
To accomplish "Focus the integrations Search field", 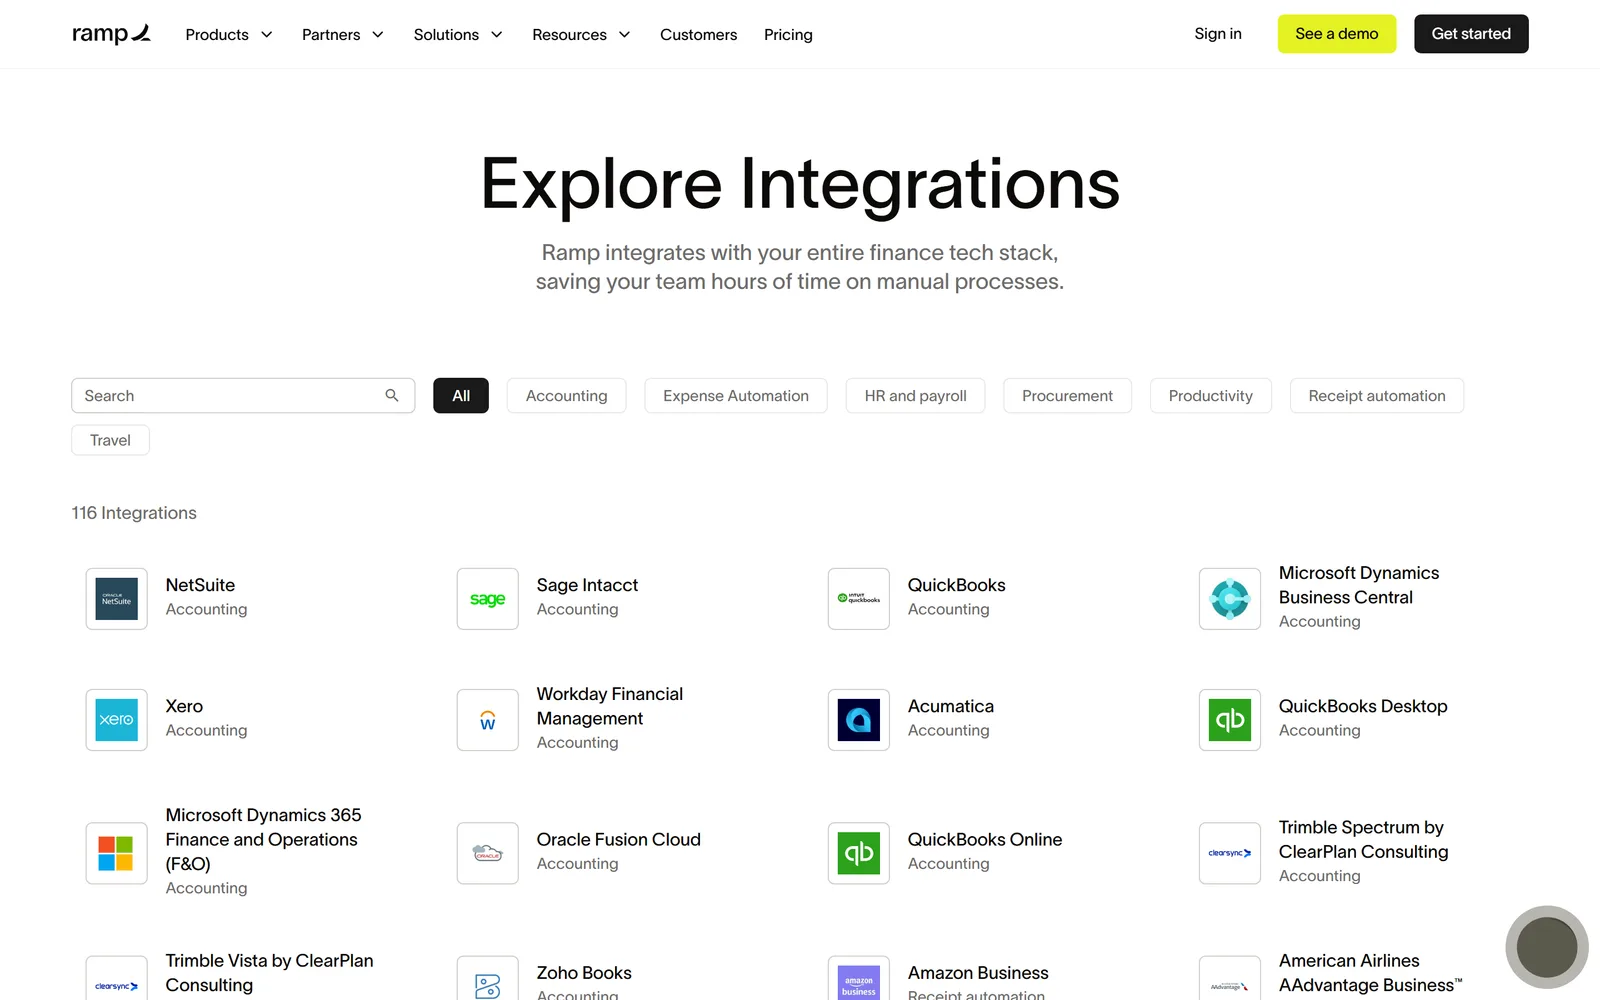I will pyautogui.click(x=243, y=395).
